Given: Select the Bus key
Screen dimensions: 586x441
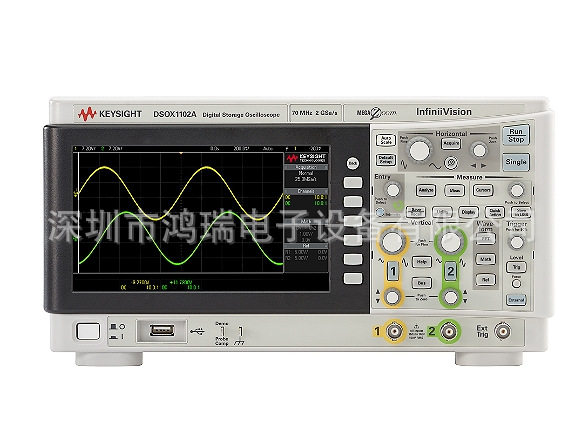Looking at the screenshot, I should [x=422, y=283].
